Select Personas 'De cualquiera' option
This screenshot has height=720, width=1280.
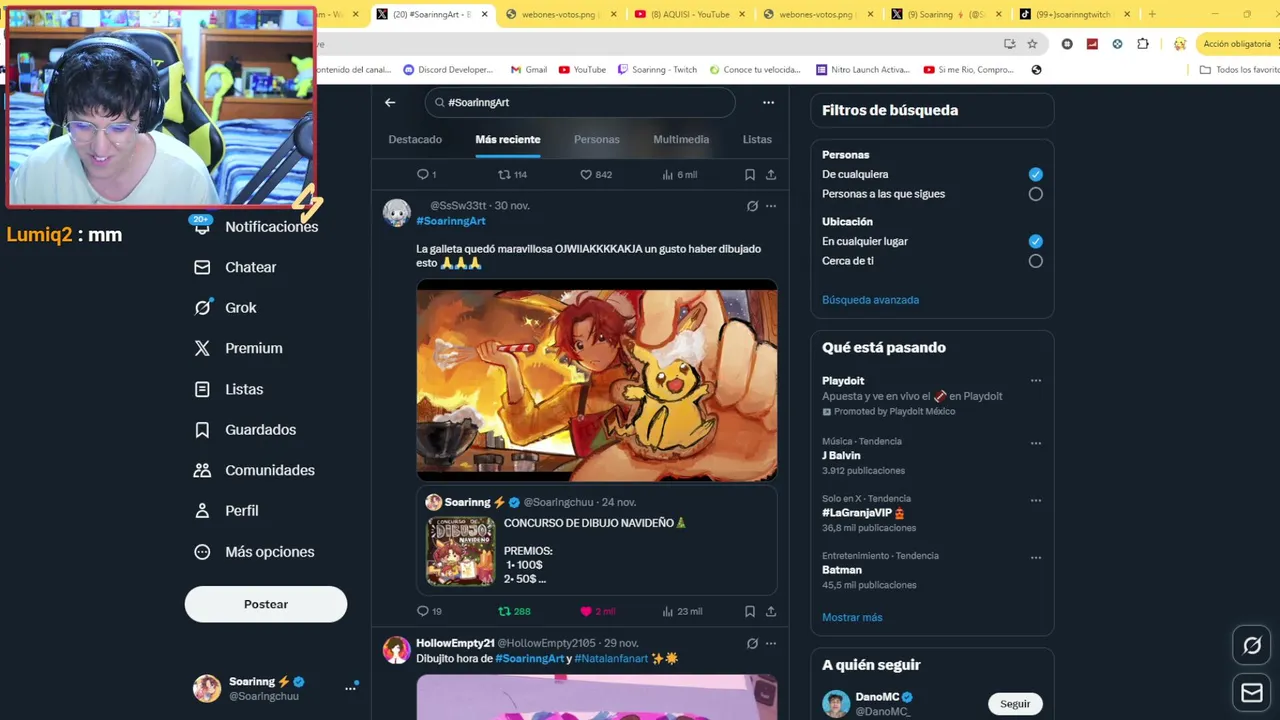click(x=1035, y=174)
